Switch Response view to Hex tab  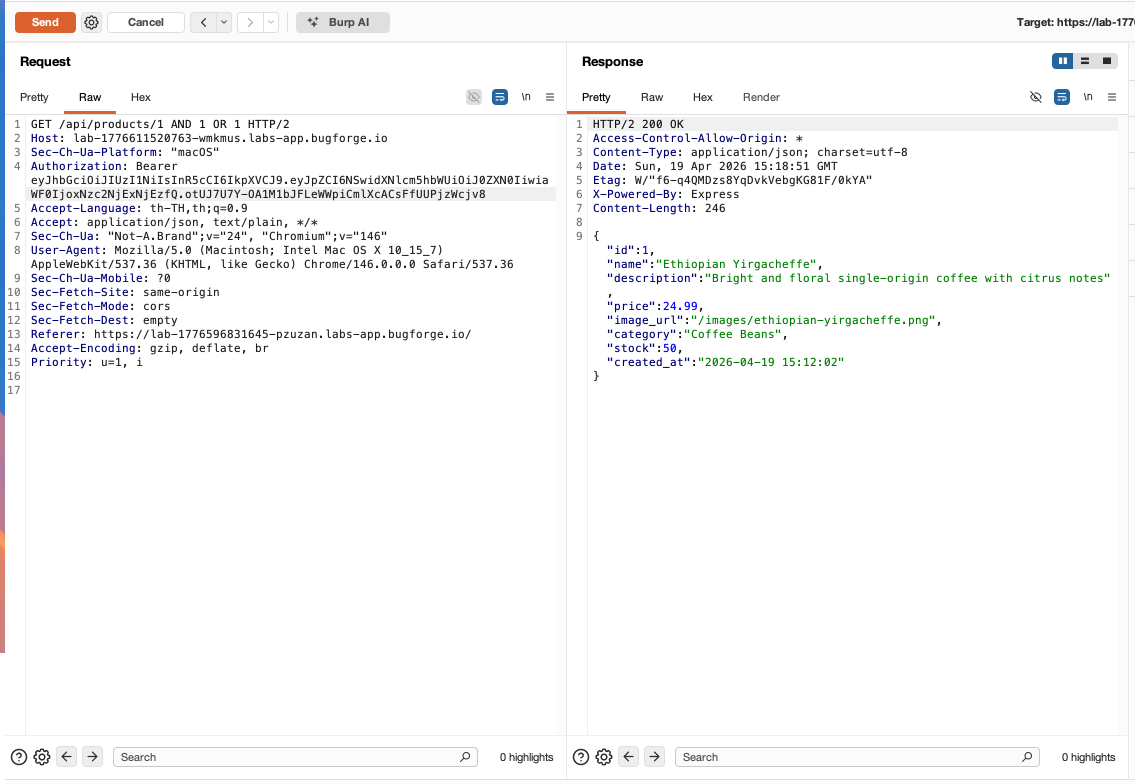(702, 97)
